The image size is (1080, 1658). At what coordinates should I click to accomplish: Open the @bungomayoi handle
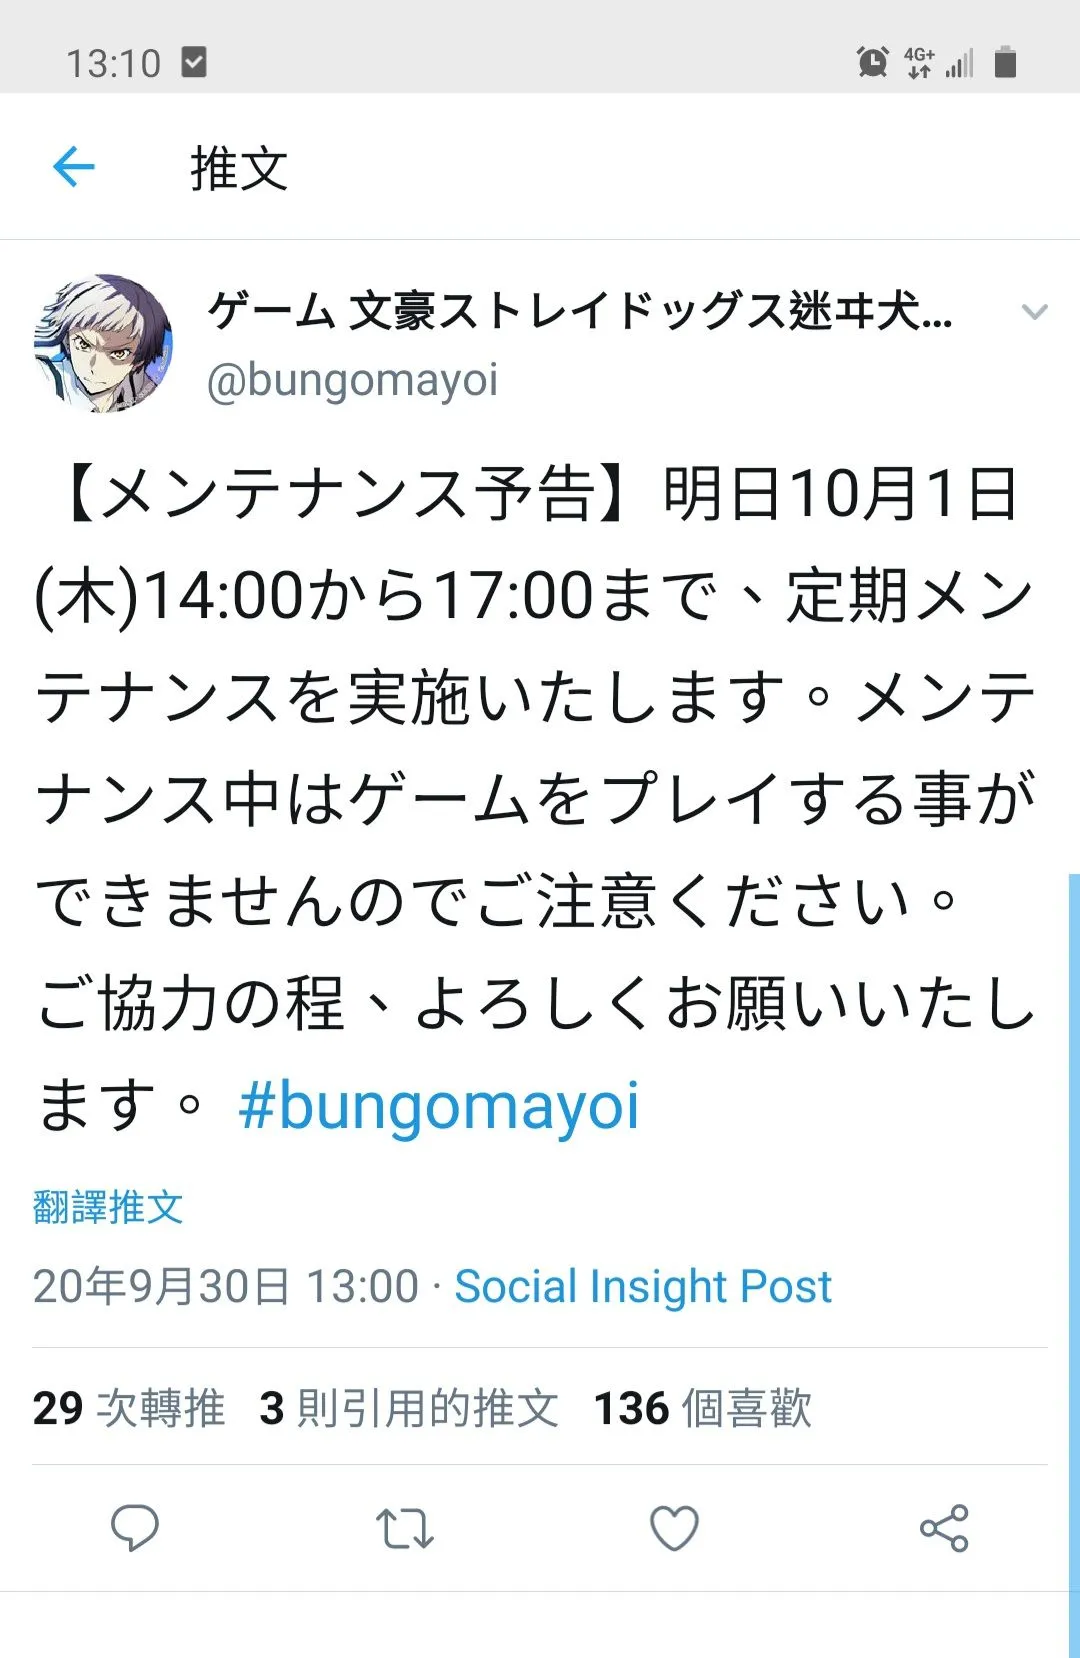pos(352,381)
